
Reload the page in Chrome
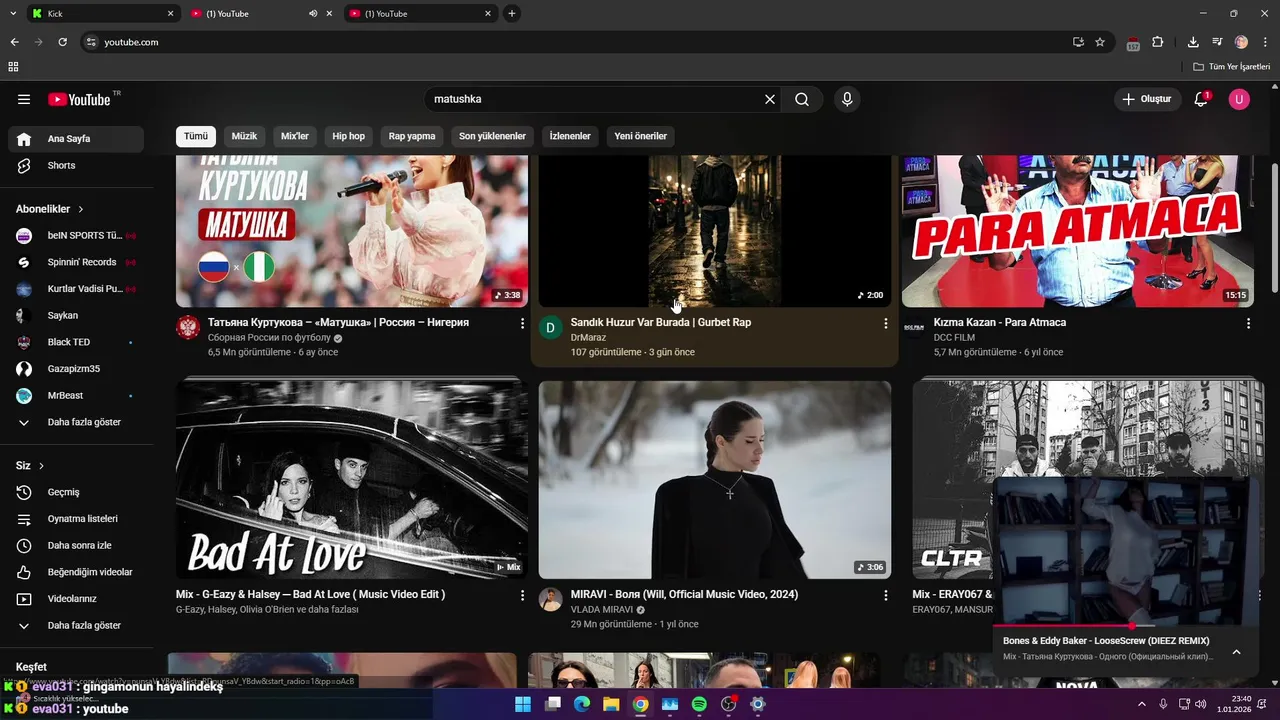(62, 42)
